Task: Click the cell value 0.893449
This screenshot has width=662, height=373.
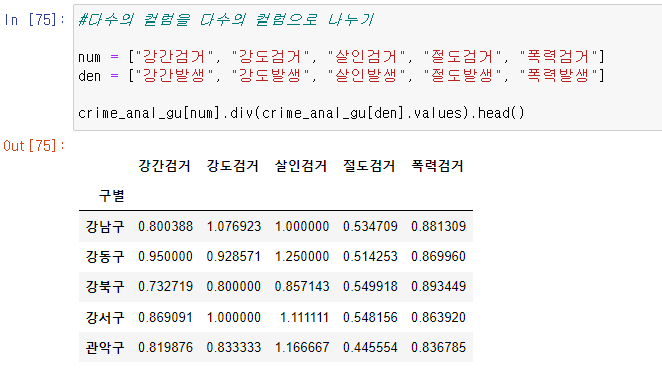Action: [x=439, y=286]
